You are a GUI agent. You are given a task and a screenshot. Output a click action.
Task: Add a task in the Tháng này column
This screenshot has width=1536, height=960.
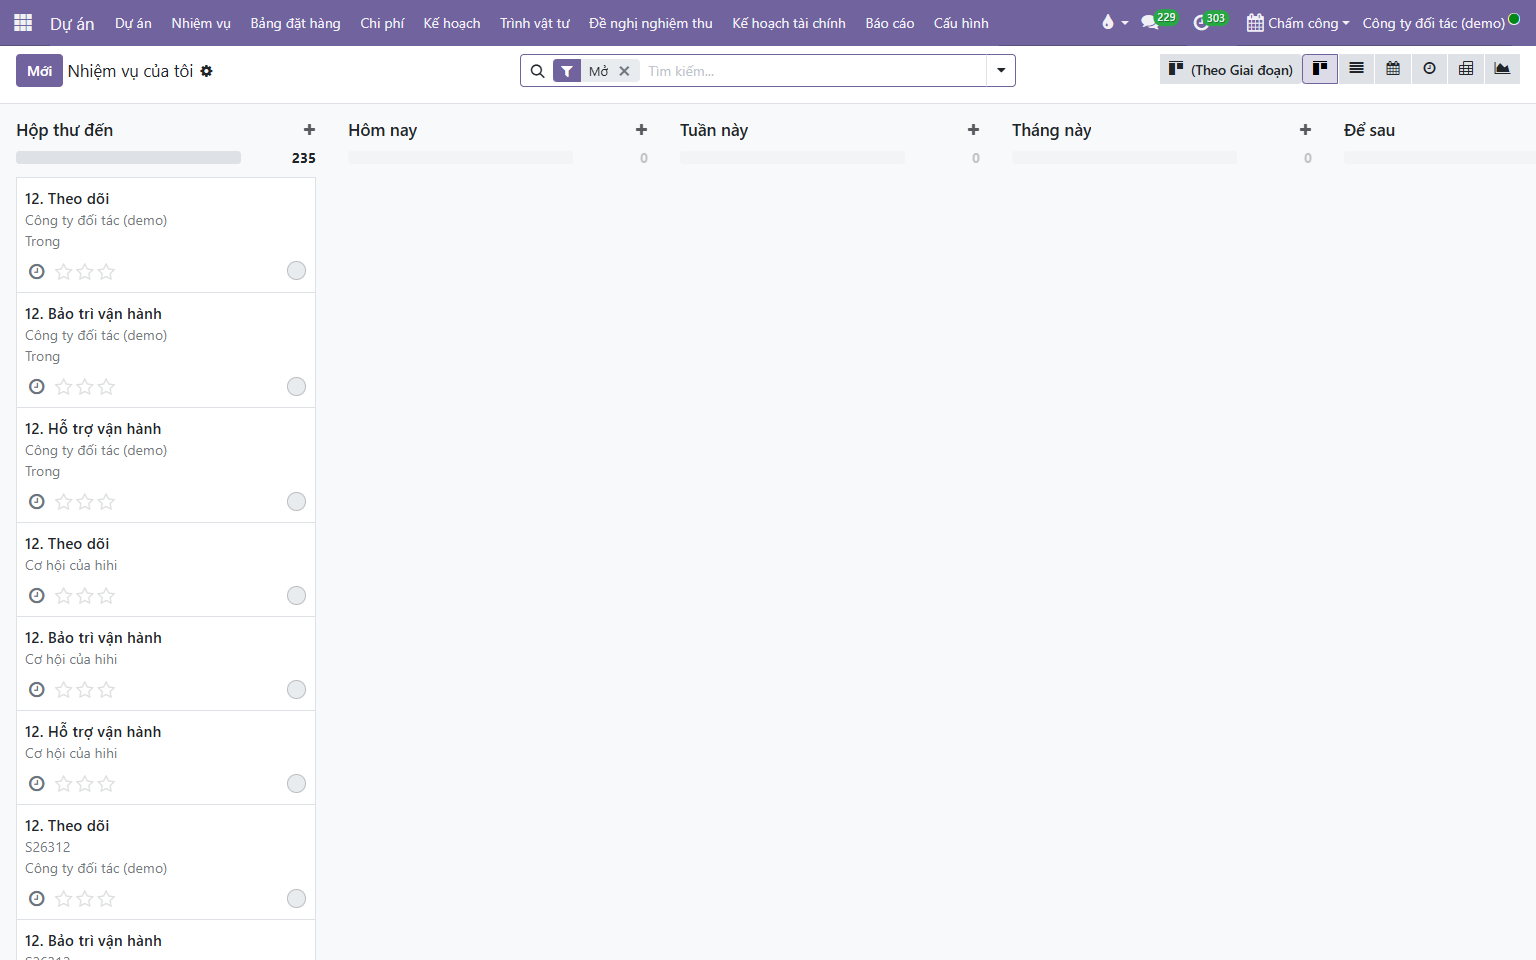(1305, 130)
